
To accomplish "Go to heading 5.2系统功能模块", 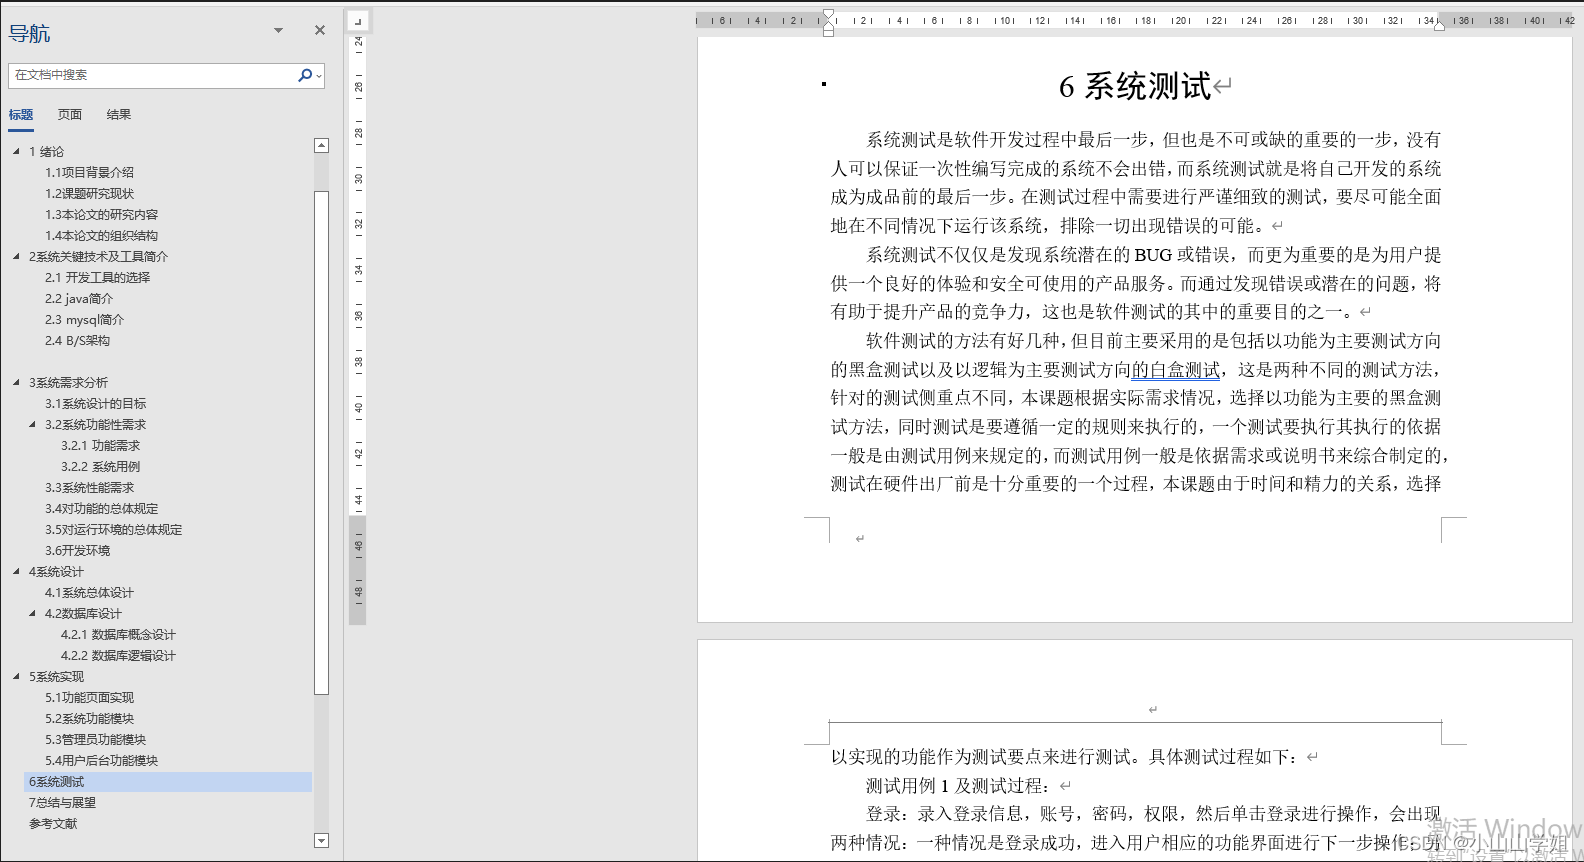I will [x=89, y=719].
